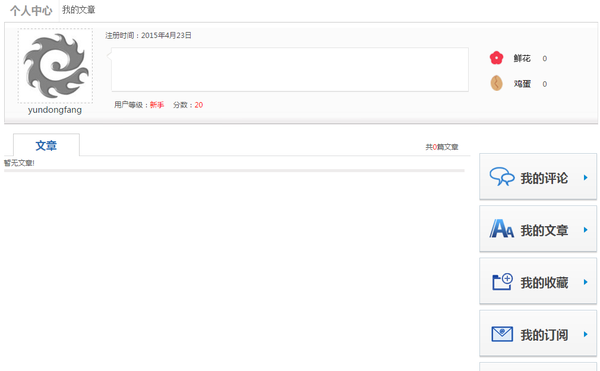Click the egg icon
The height and width of the screenshot is (371, 600).
click(496, 83)
